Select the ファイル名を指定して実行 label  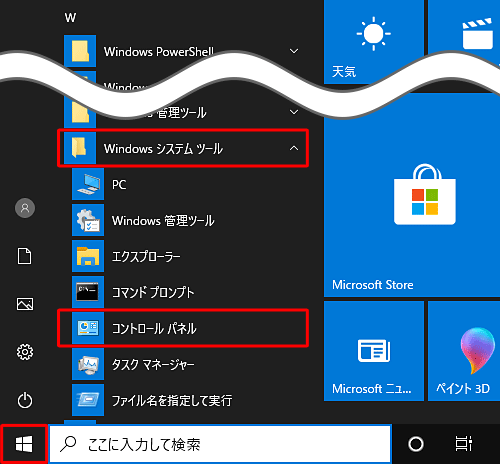tap(172, 400)
